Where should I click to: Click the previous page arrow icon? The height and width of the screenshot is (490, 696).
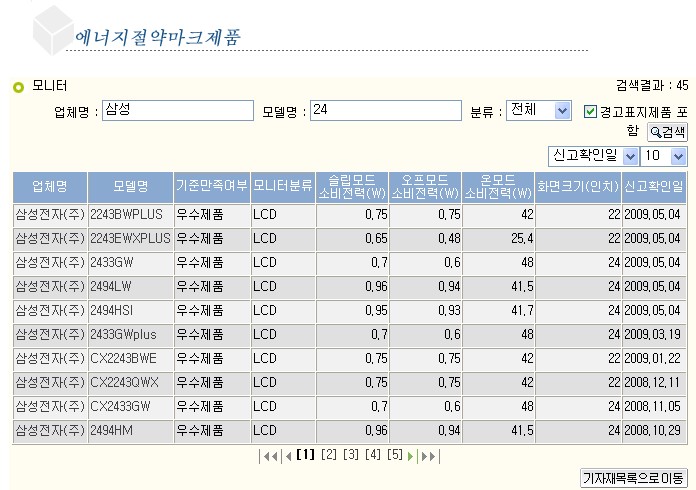289,456
